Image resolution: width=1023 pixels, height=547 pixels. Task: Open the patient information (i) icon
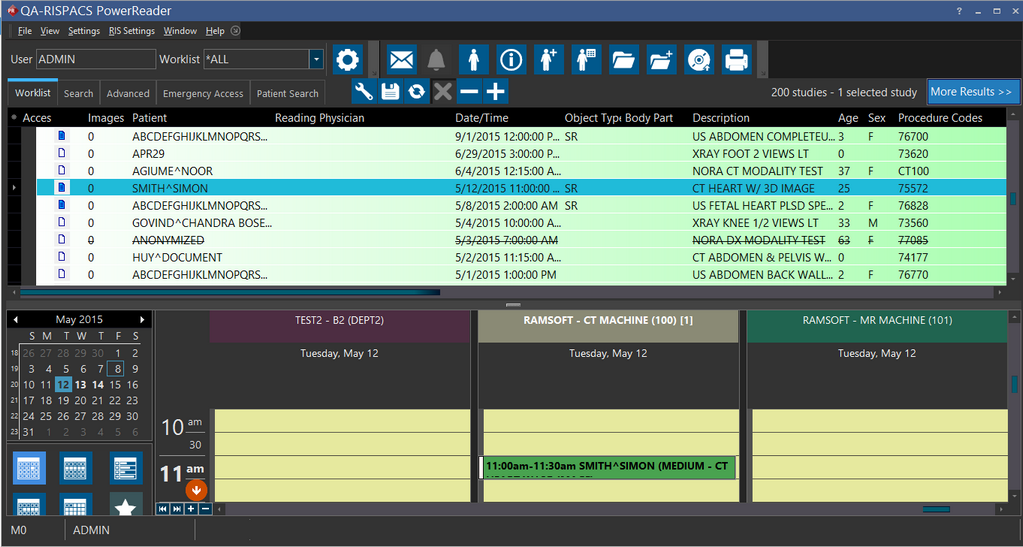[x=511, y=60]
